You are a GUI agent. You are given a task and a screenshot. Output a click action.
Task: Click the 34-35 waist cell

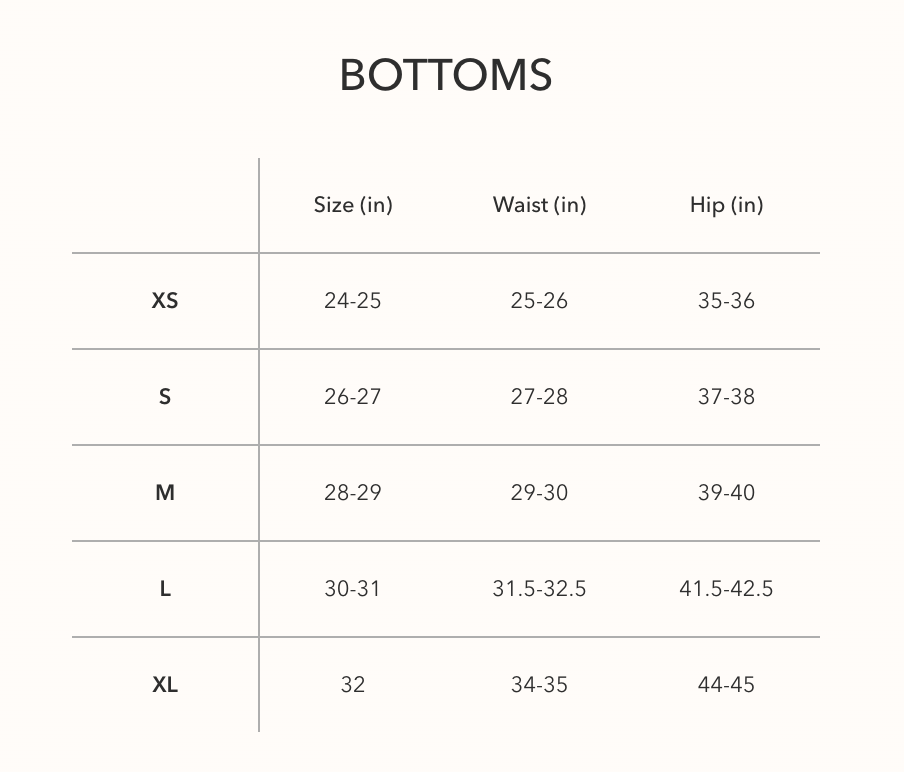(x=539, y=684)
